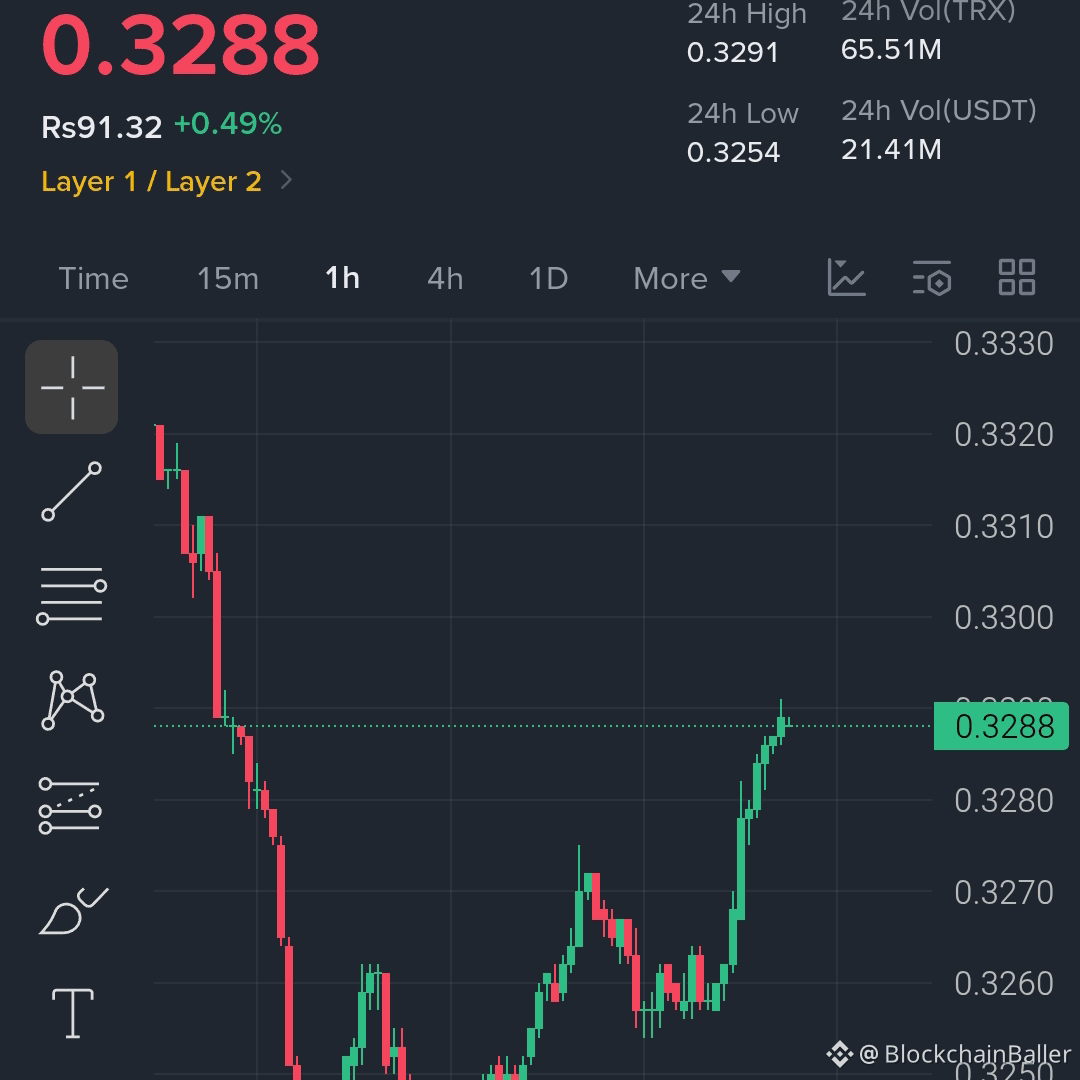
Task: Select the brush drawing tool
Action: pyautogui.click(x=73, y=911)
